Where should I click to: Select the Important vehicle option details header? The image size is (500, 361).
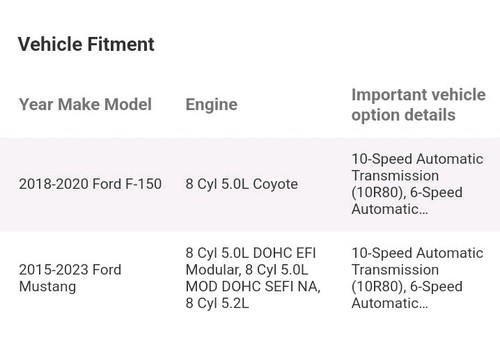[x=418, y=105]
